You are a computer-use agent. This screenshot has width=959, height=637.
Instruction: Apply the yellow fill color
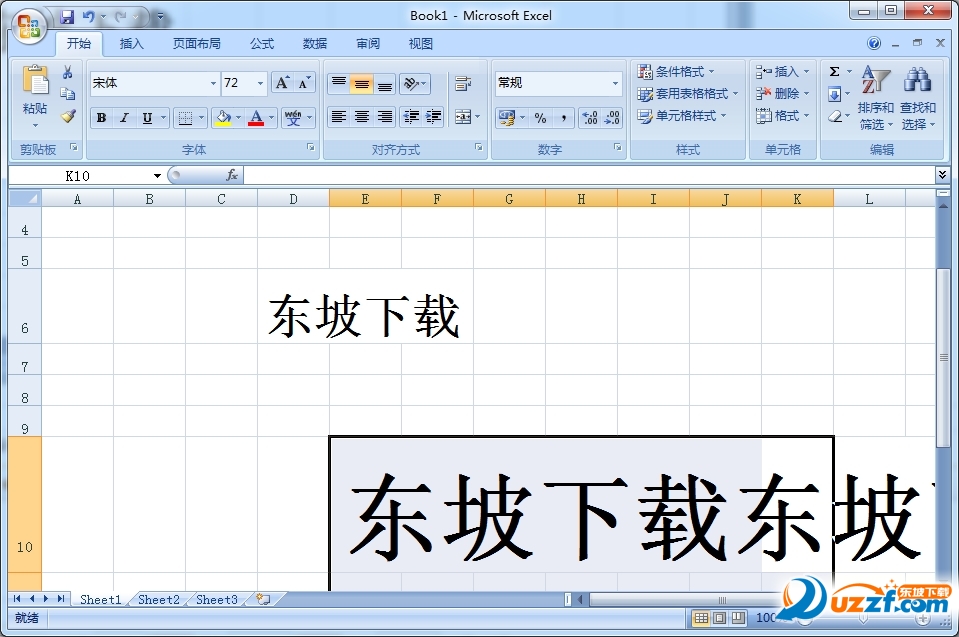[x=223, y=117]
